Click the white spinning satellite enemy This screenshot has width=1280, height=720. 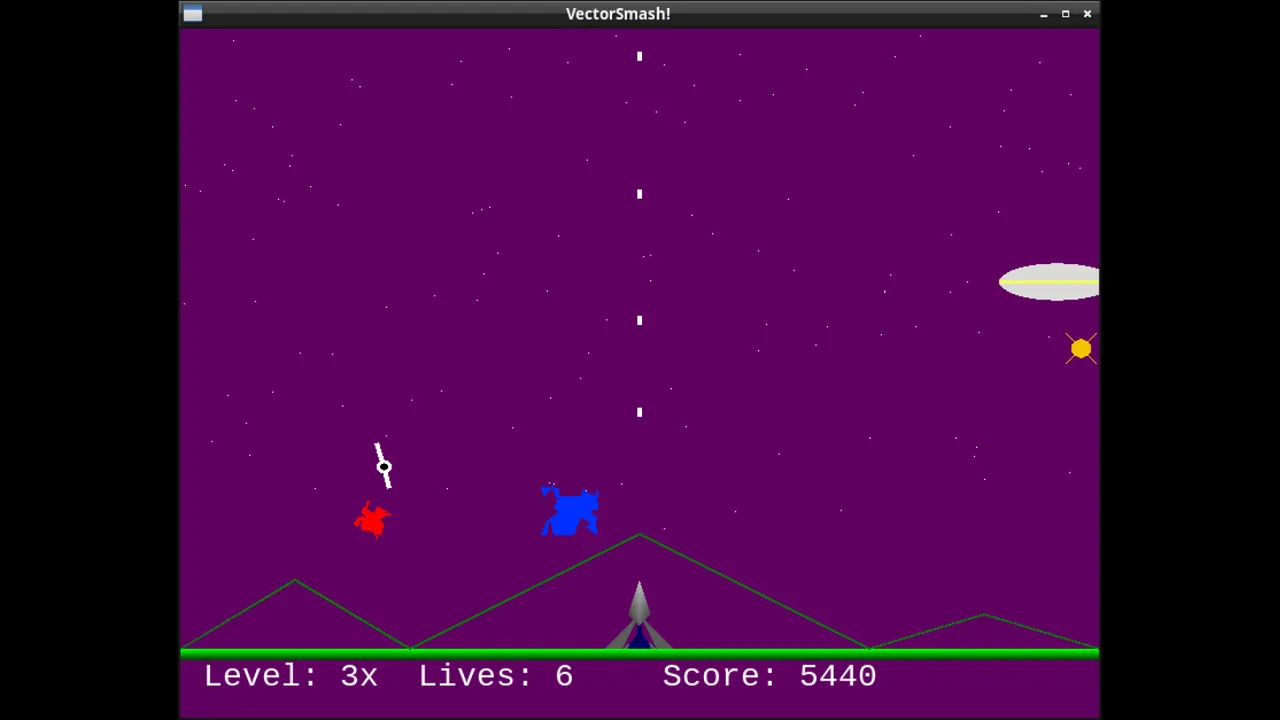tap(383, 466)
